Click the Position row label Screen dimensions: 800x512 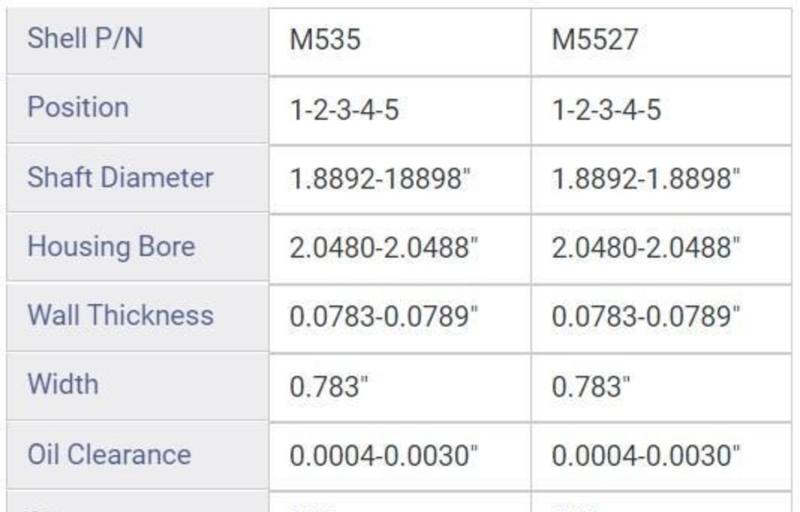[78, 108]
